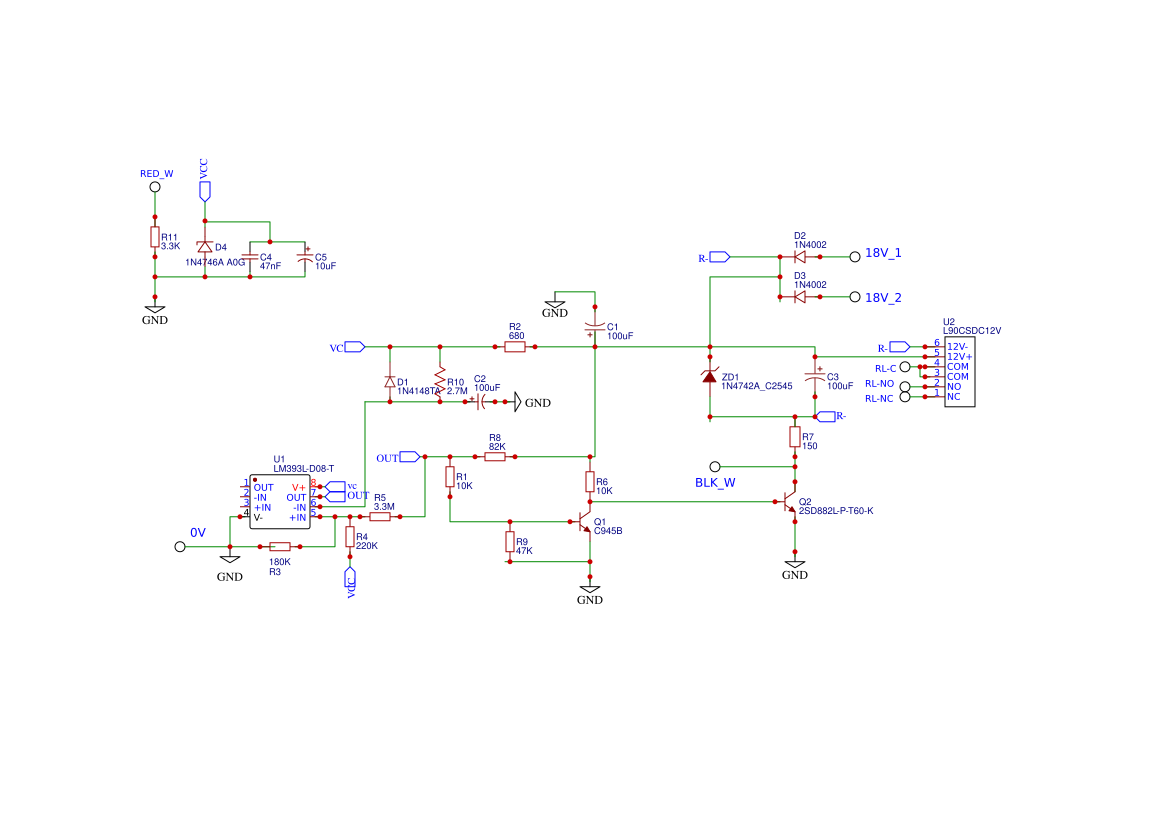
Task: Click the "2SD882L-P-T60-K" part label
Action: pos(836,512)
